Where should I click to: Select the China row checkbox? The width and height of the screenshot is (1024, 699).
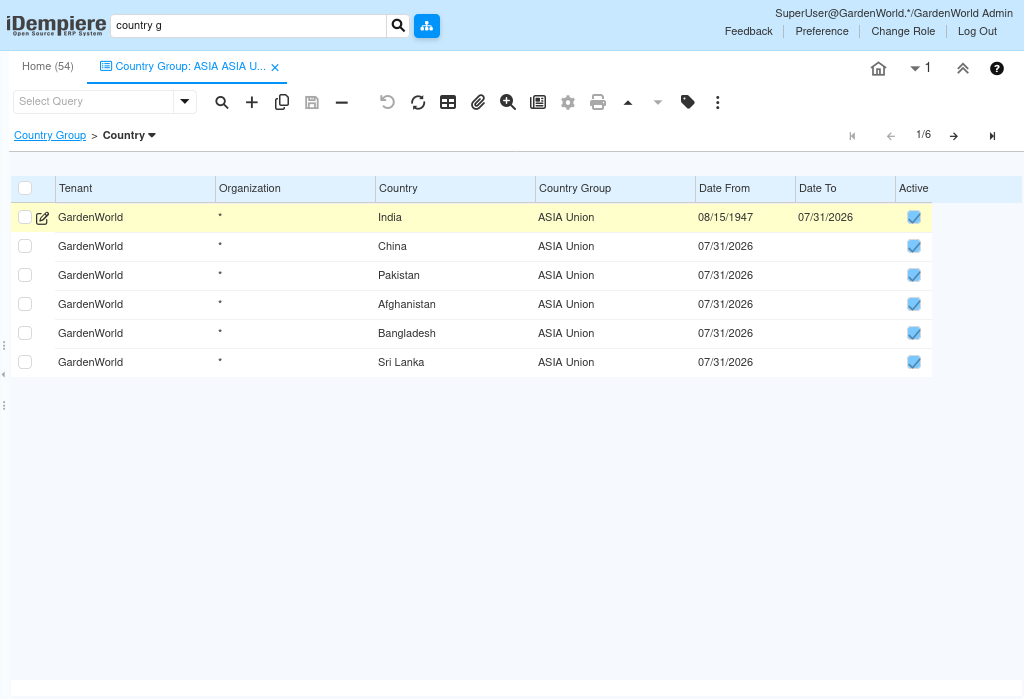coord(25,246)
